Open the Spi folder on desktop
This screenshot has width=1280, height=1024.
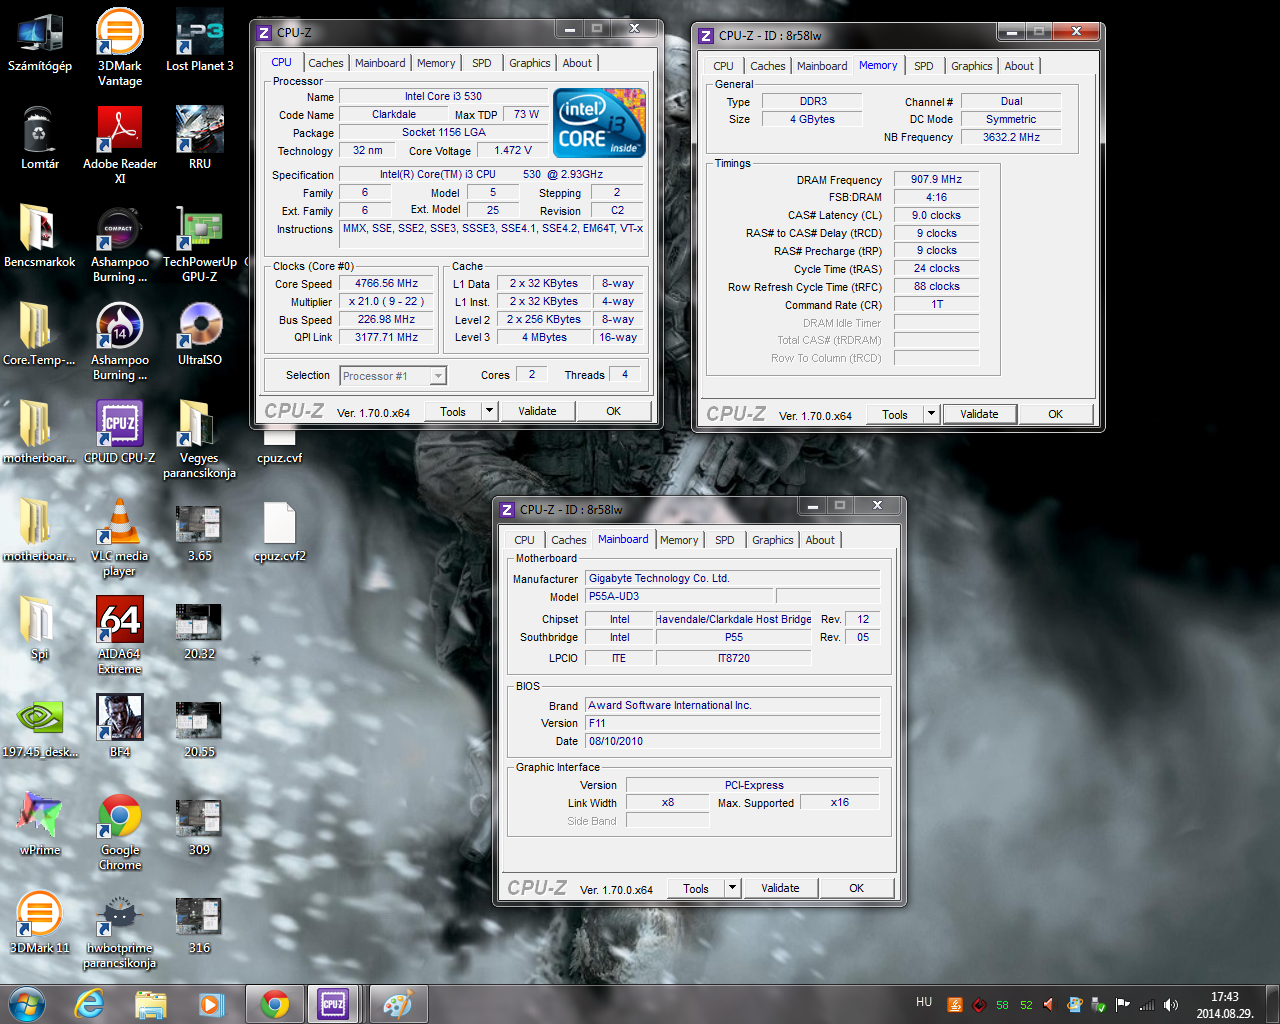40,627
